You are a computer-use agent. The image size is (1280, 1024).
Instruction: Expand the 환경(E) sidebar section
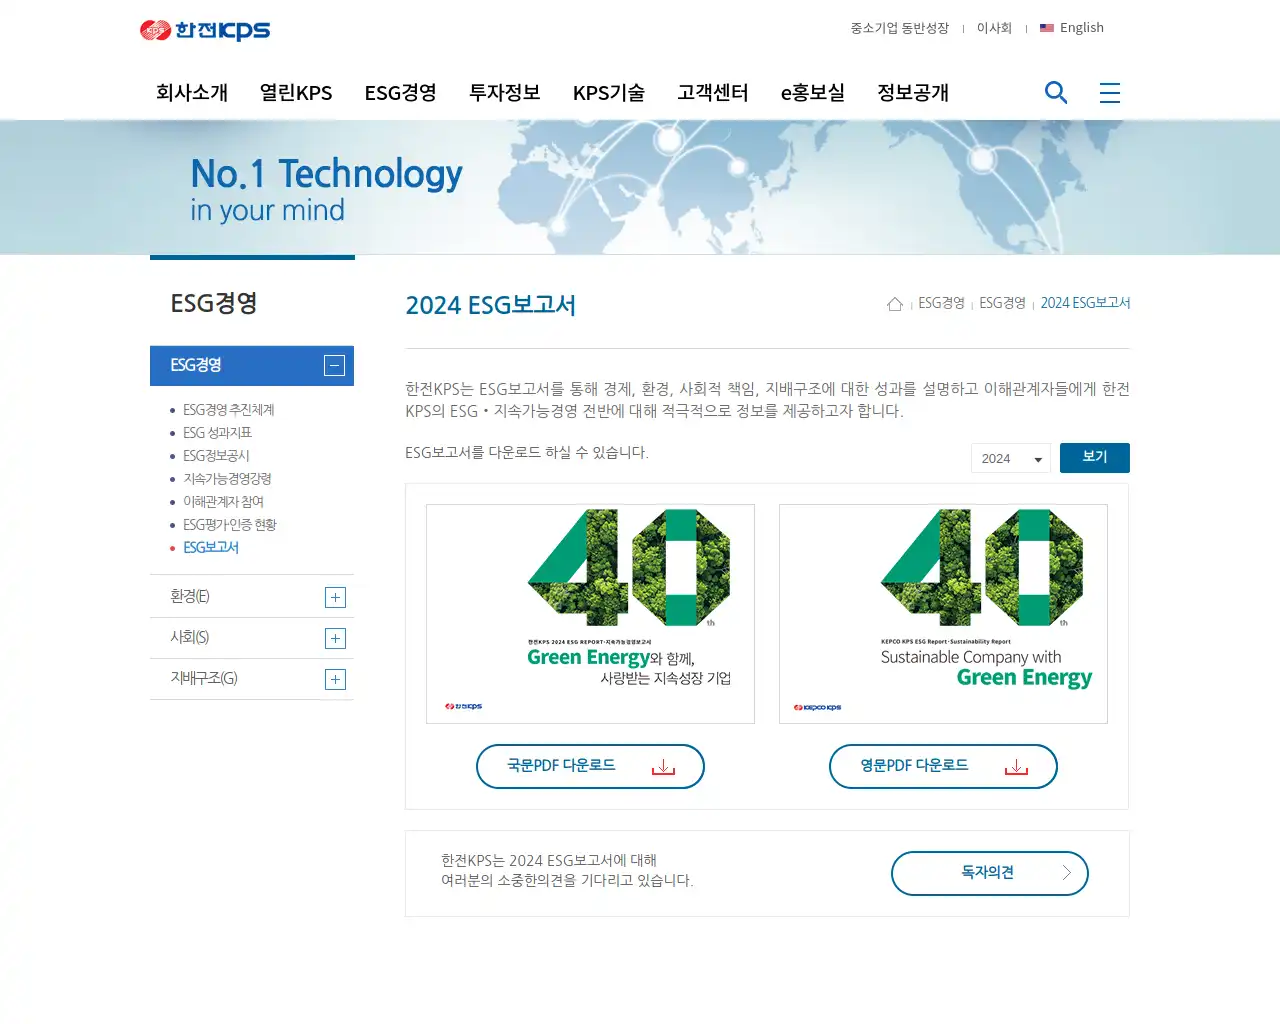click(335, 598)
